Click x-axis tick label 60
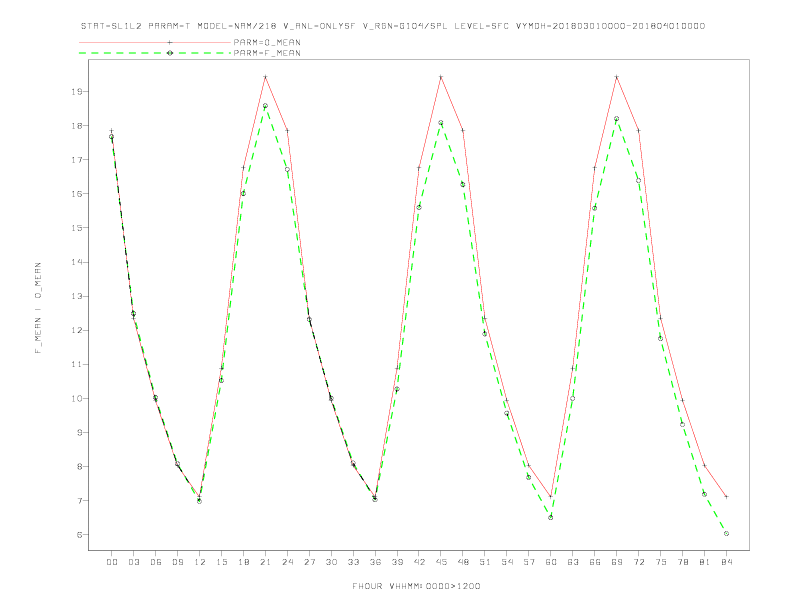 [x=551, y=562]
